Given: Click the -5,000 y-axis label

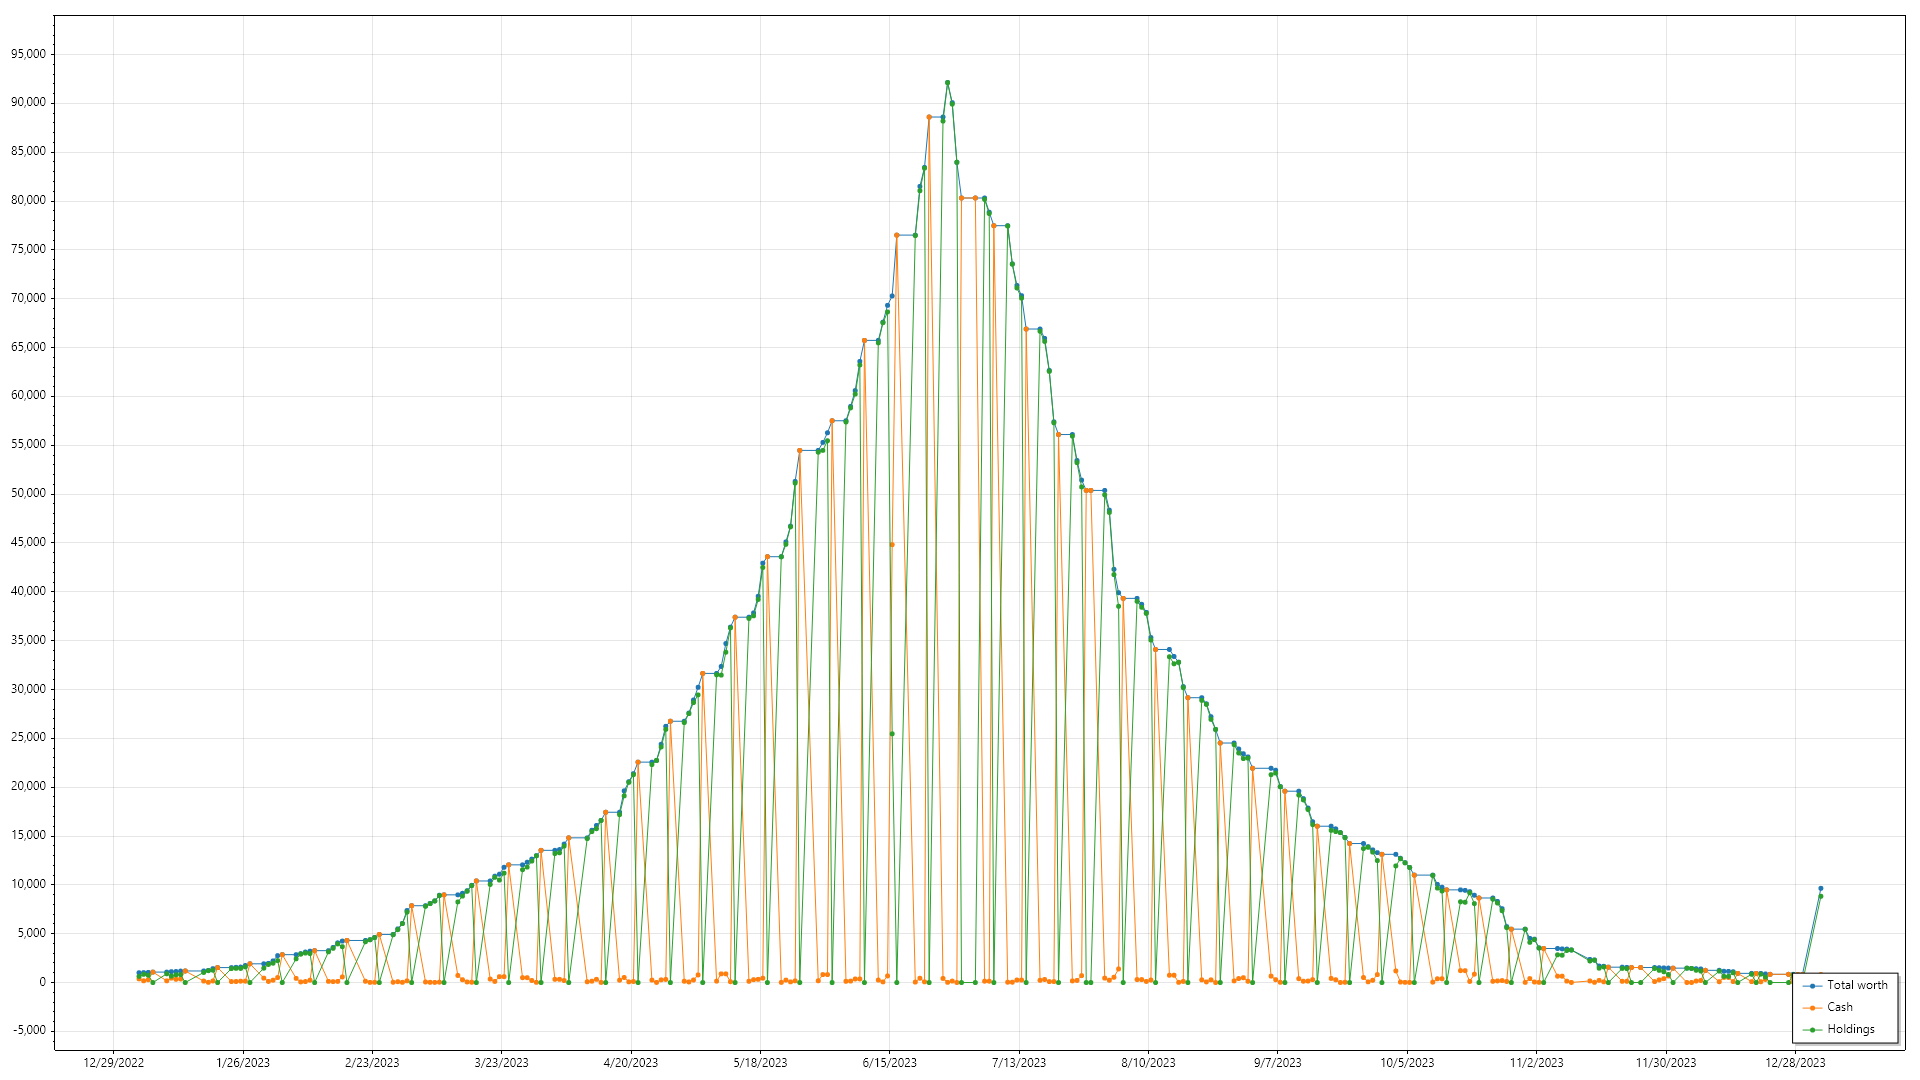Looking at the screenshot, I should tap(28, 1031).
